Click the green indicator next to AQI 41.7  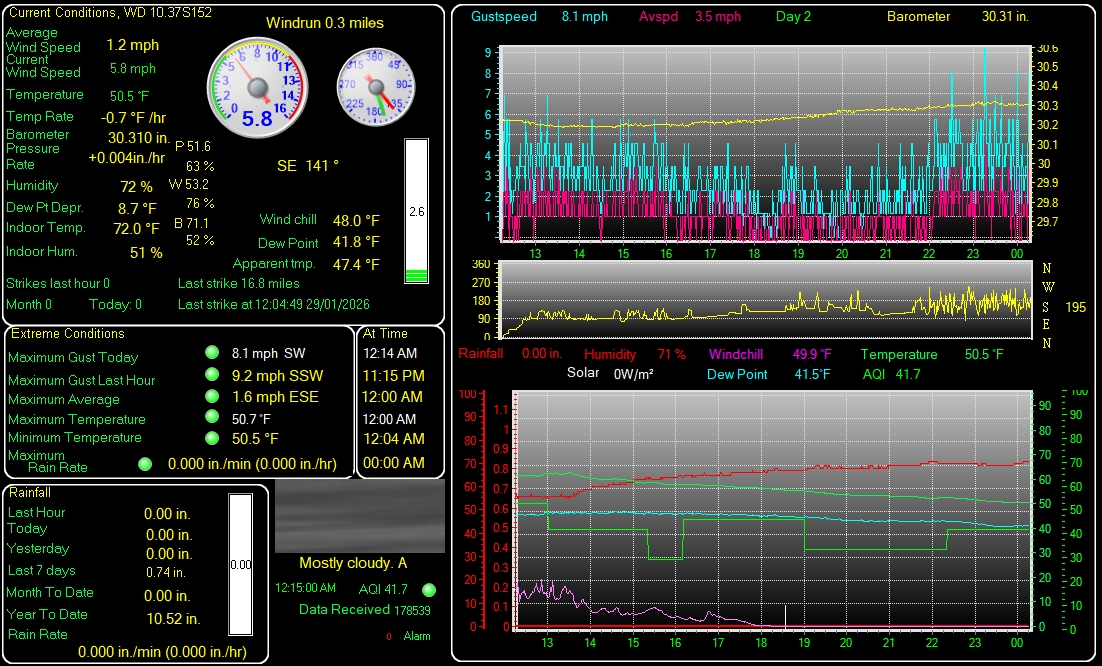point(429,590)
